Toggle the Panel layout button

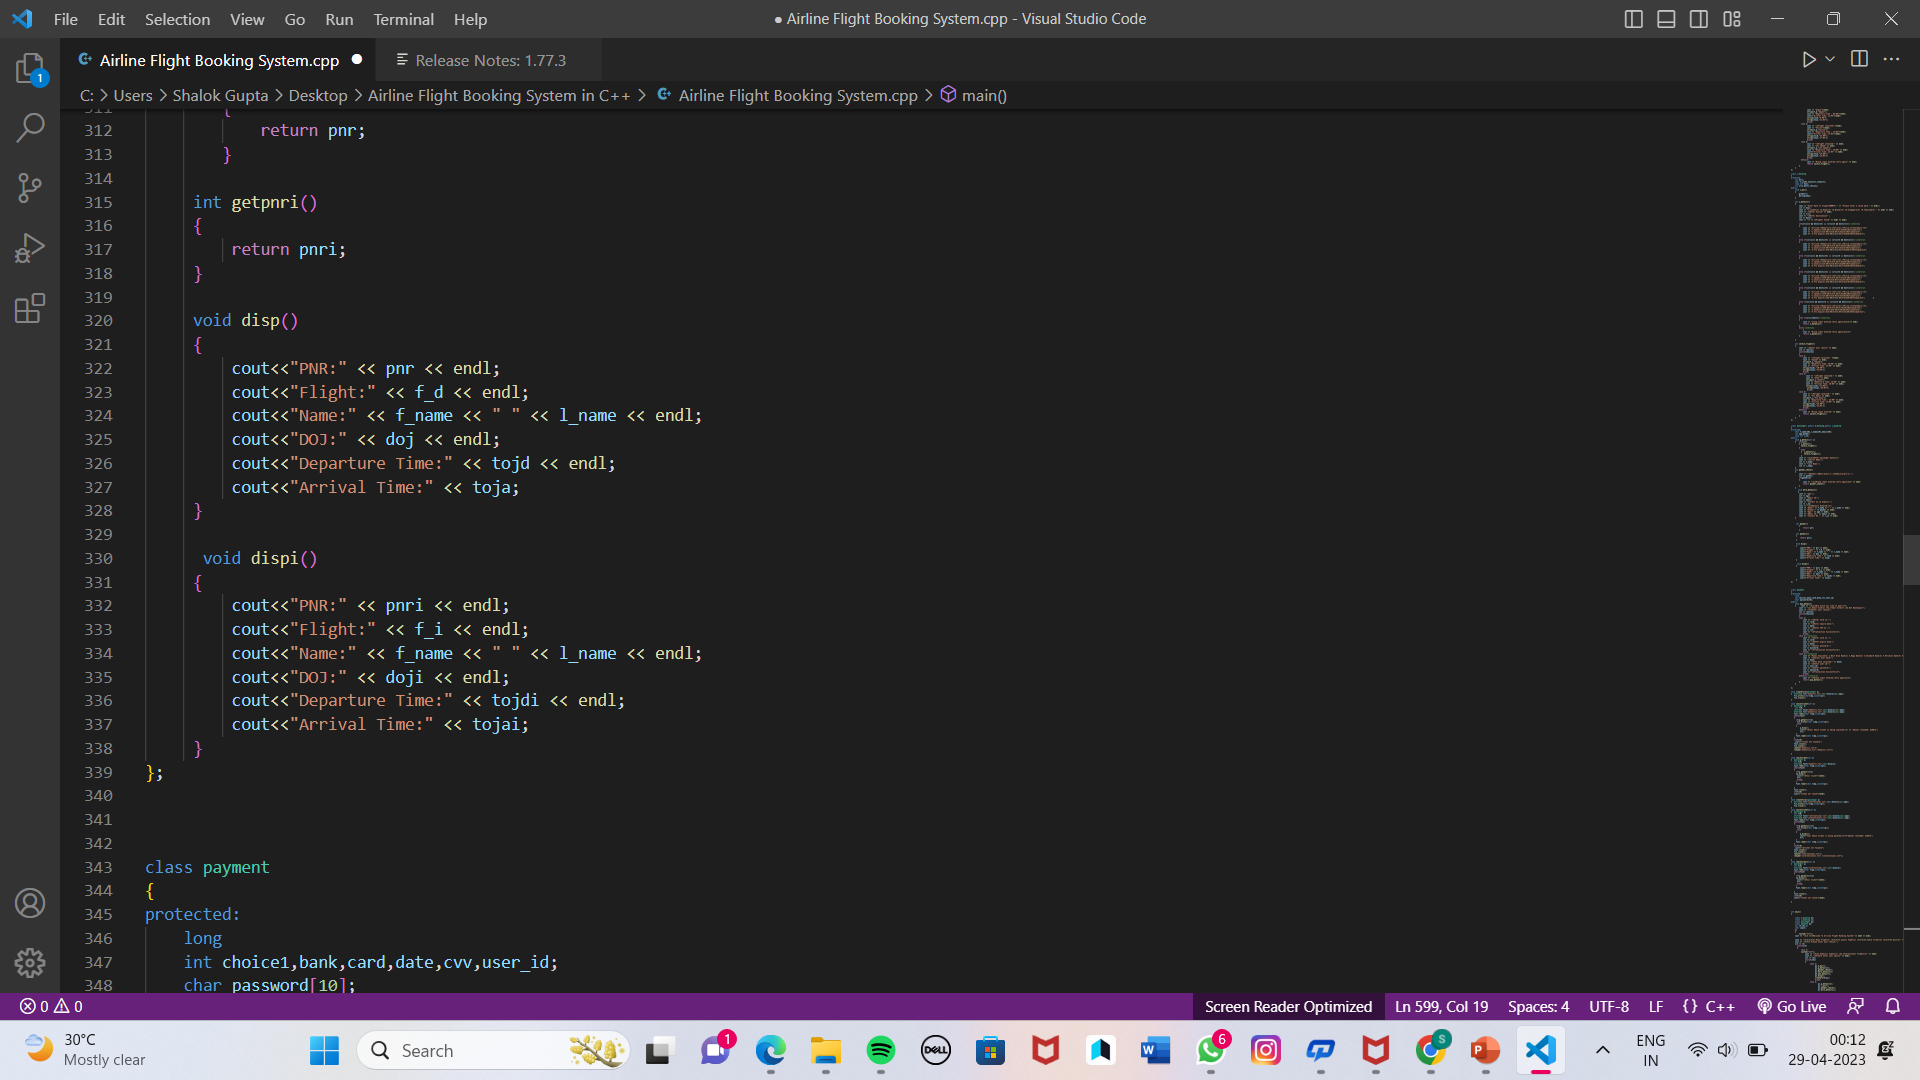click(1666, 19)
